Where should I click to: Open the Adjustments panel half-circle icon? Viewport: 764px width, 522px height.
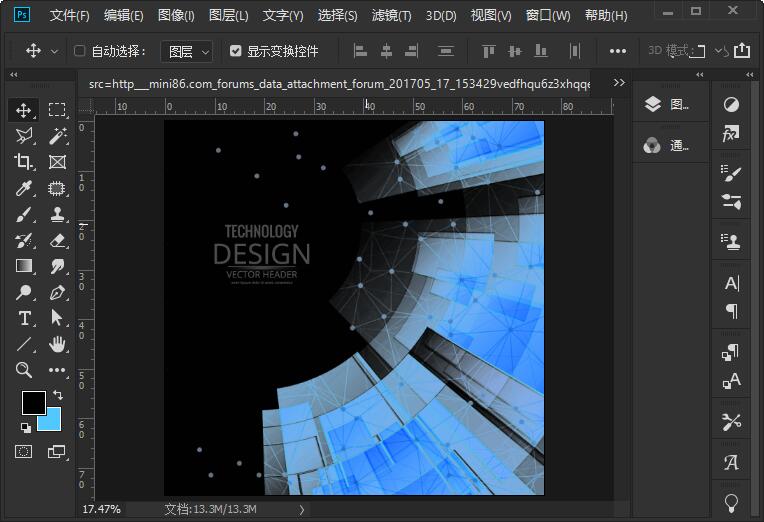[x=731, y=104]
